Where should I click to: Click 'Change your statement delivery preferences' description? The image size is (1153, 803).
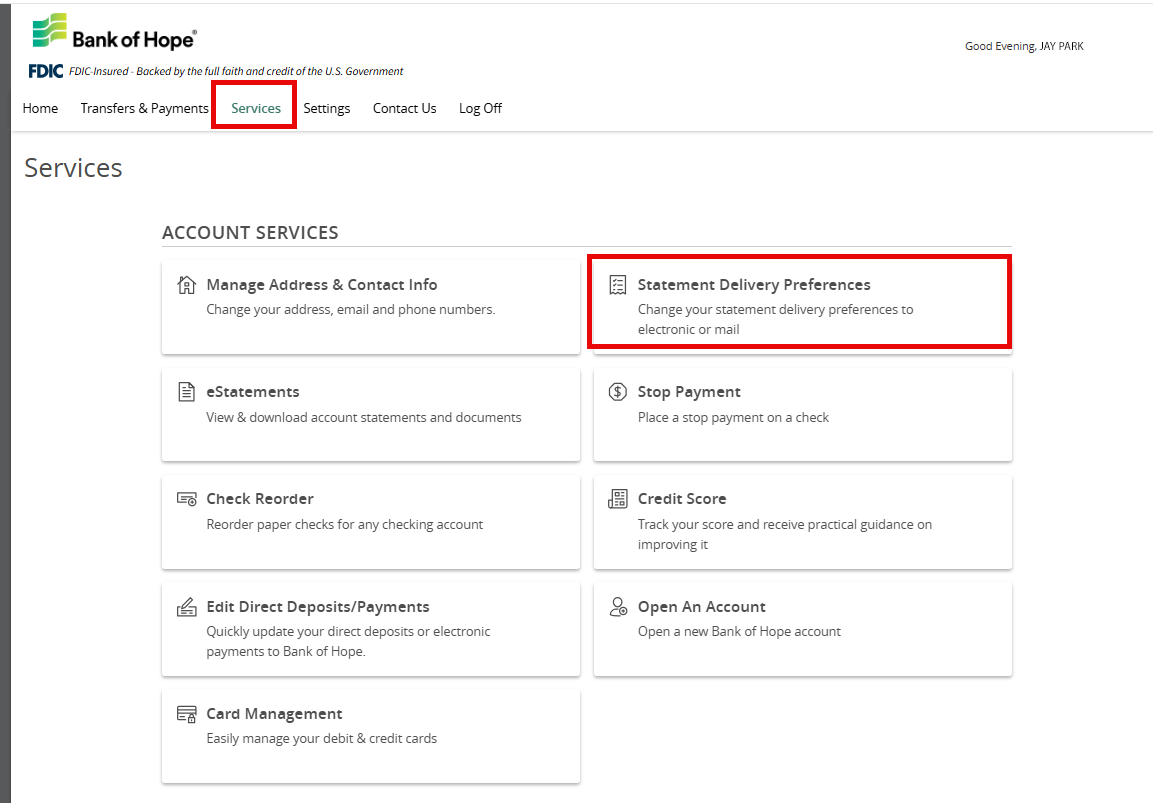[x=776, y=320]
